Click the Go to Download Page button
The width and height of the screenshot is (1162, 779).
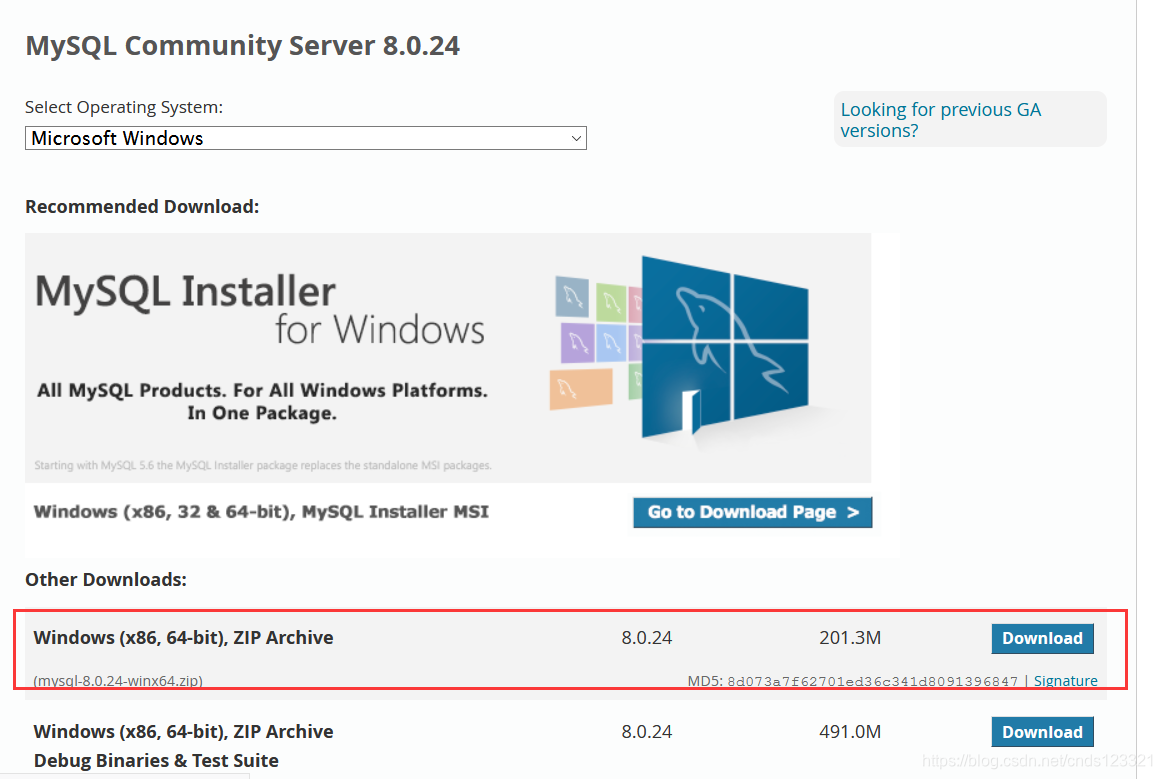point(752,512)
